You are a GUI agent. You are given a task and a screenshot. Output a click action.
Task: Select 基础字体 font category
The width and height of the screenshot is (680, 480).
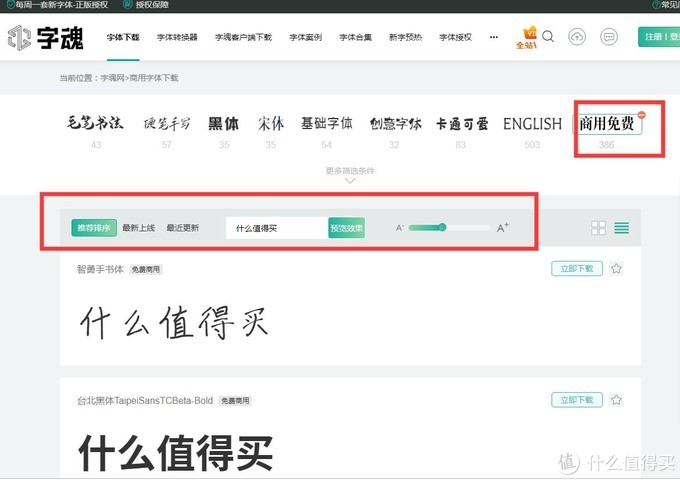[327, 124]
